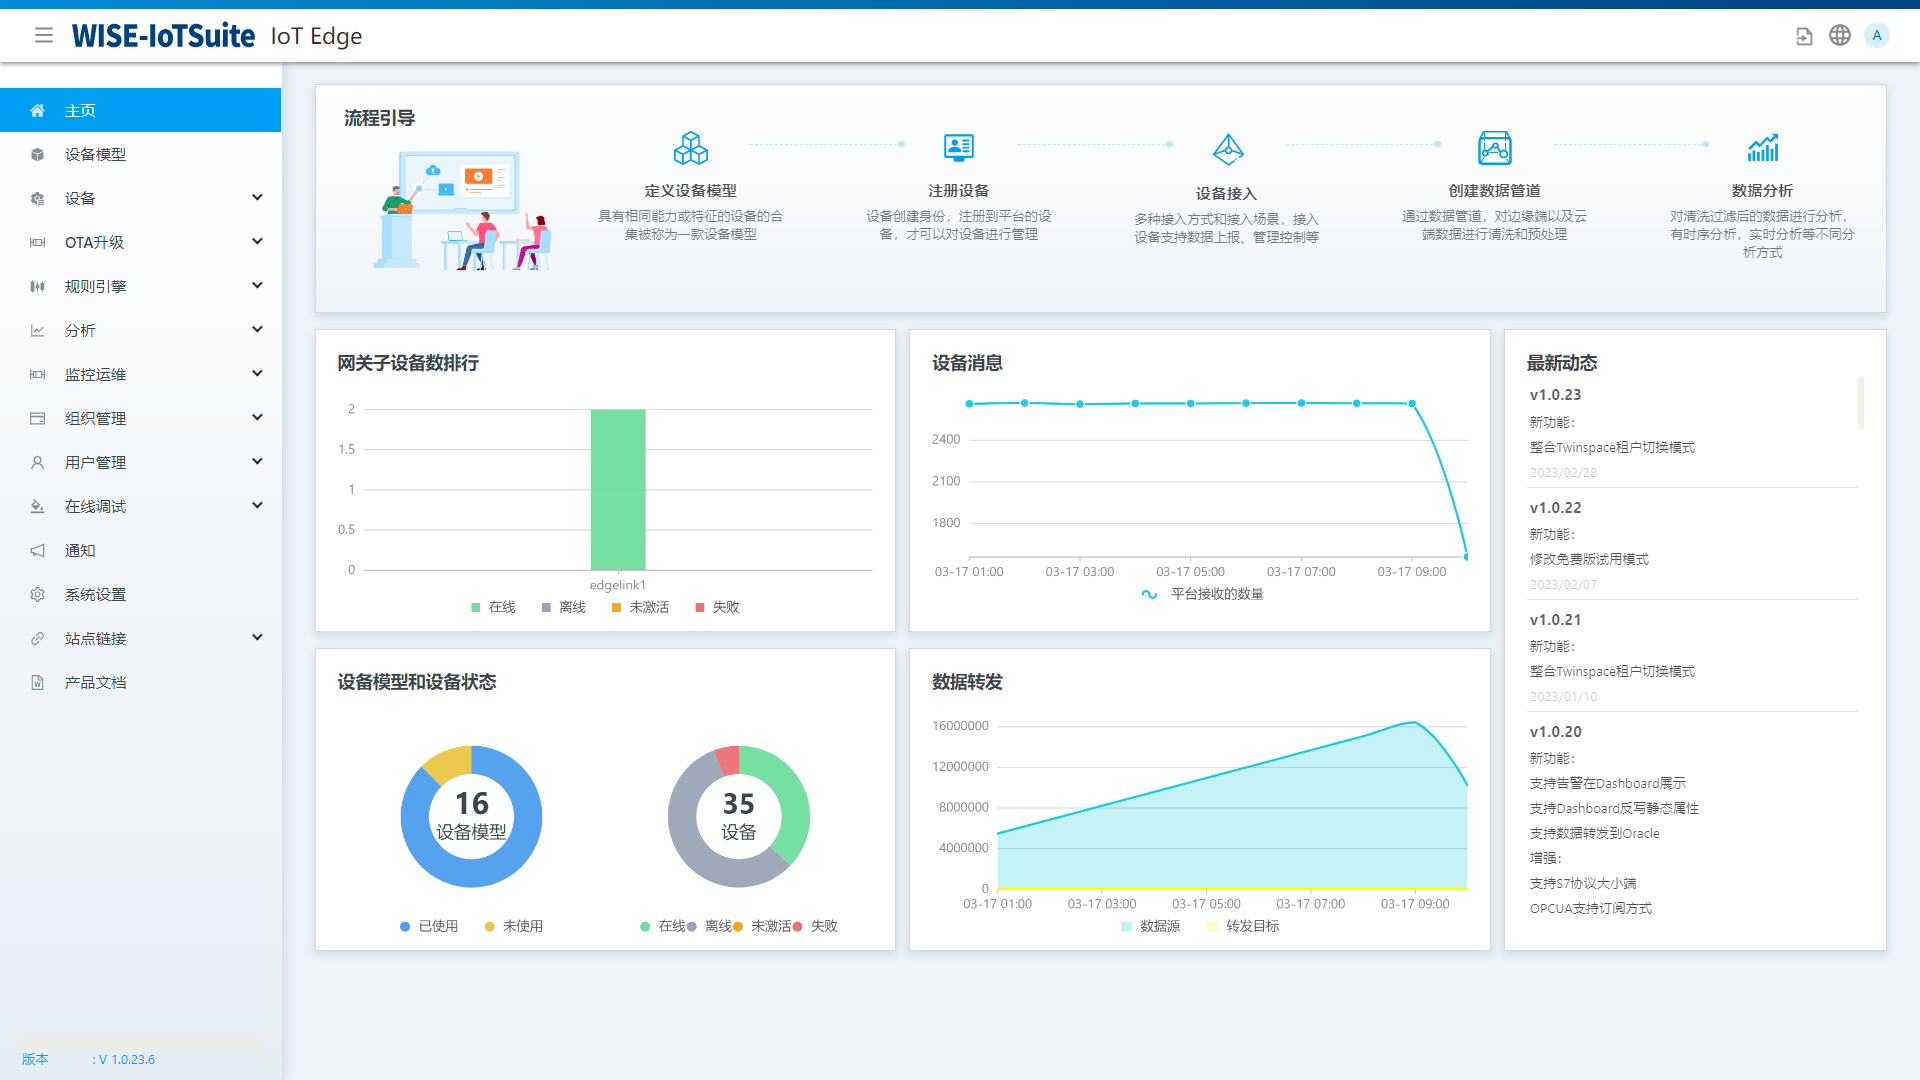Open 设备模型 menu item

point(140,154)
